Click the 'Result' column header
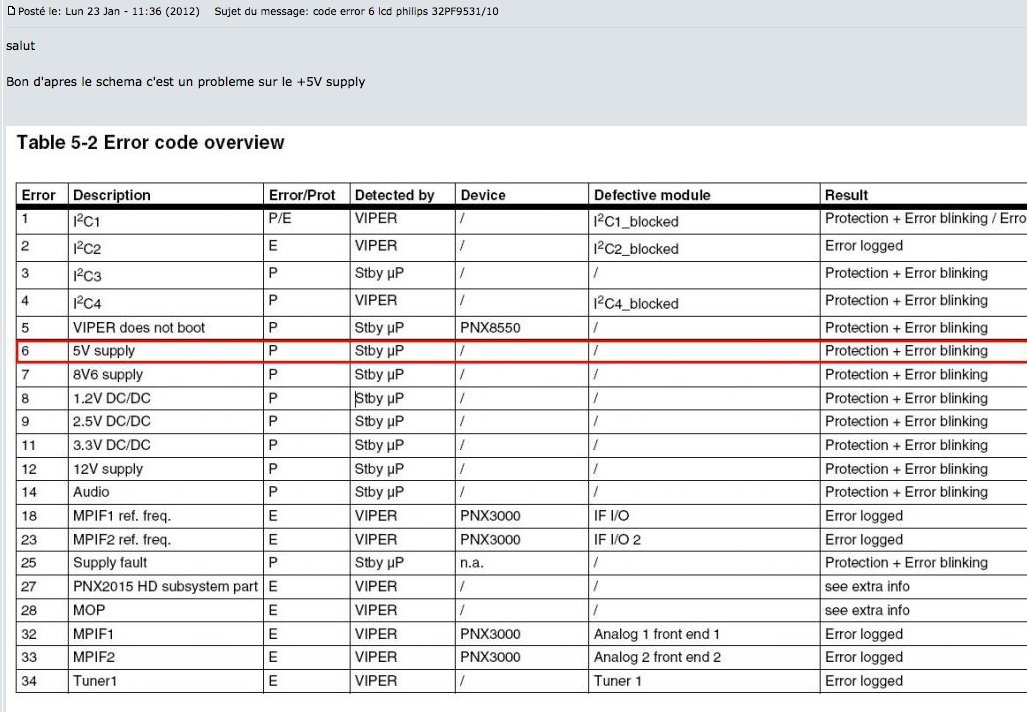Screen dimensions: 1027x712 (846, 195)
